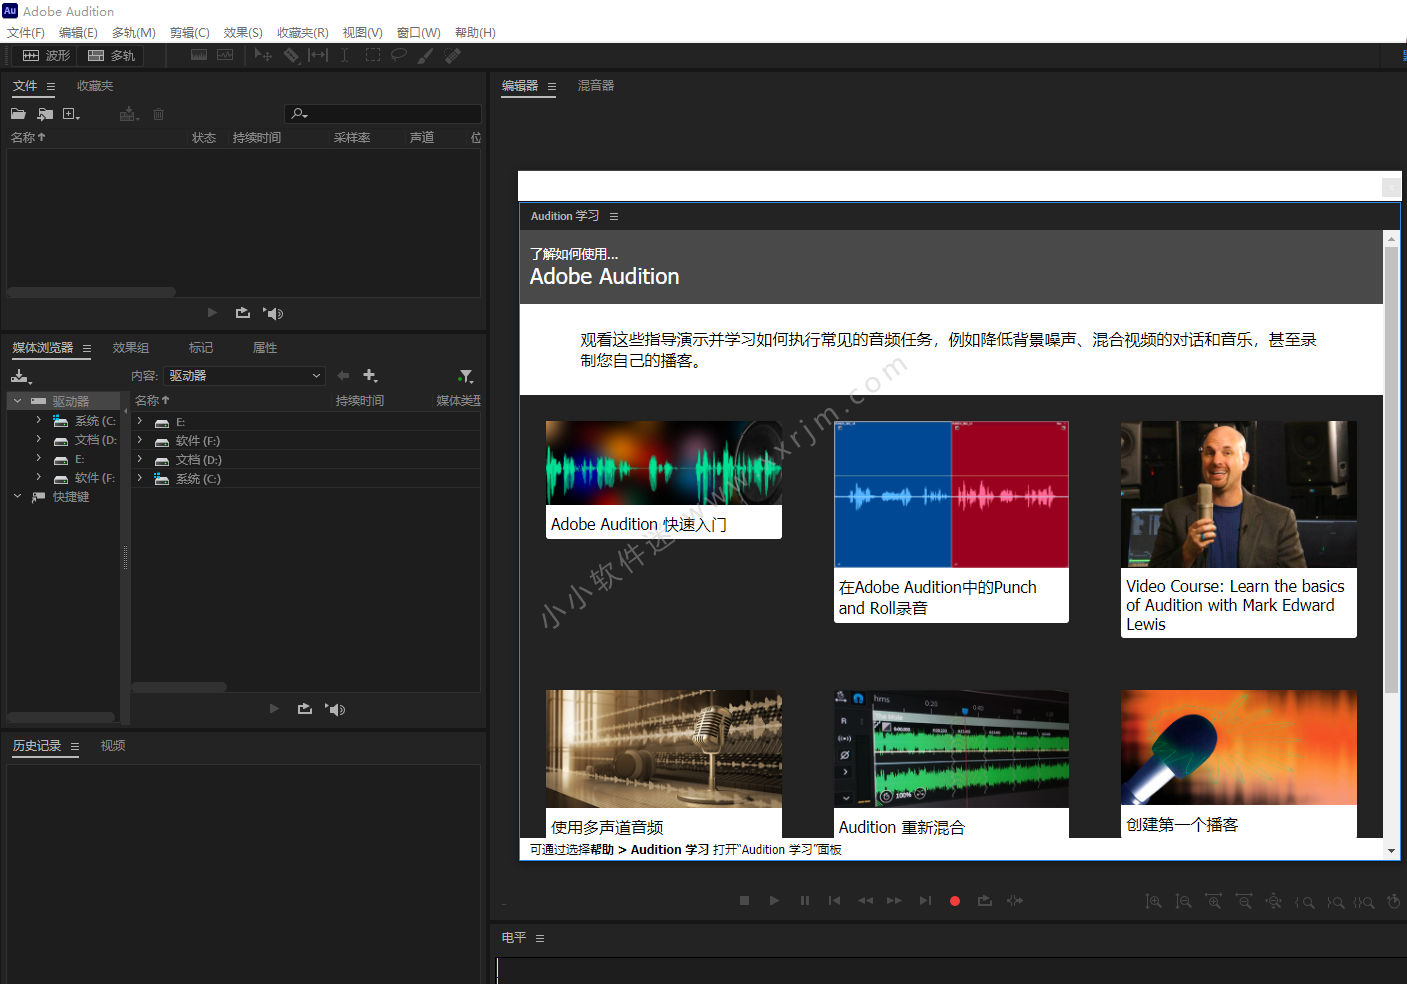The image size is (1407, 984).
Task: Switch to the 视频 tab
Action: (113, 746)
